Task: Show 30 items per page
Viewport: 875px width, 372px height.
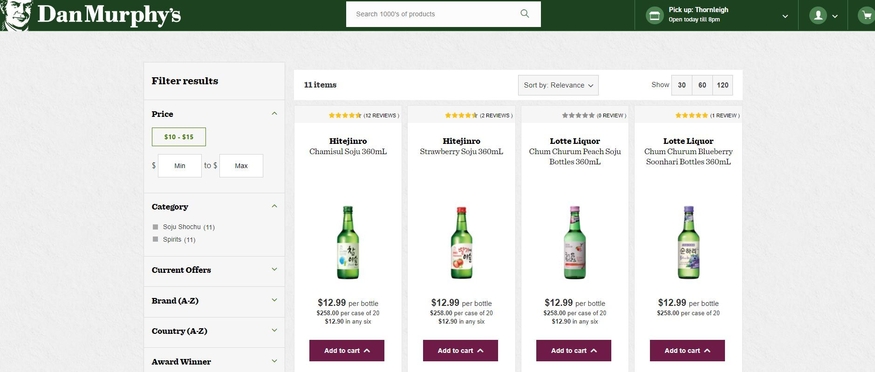Action: (681, 85)
